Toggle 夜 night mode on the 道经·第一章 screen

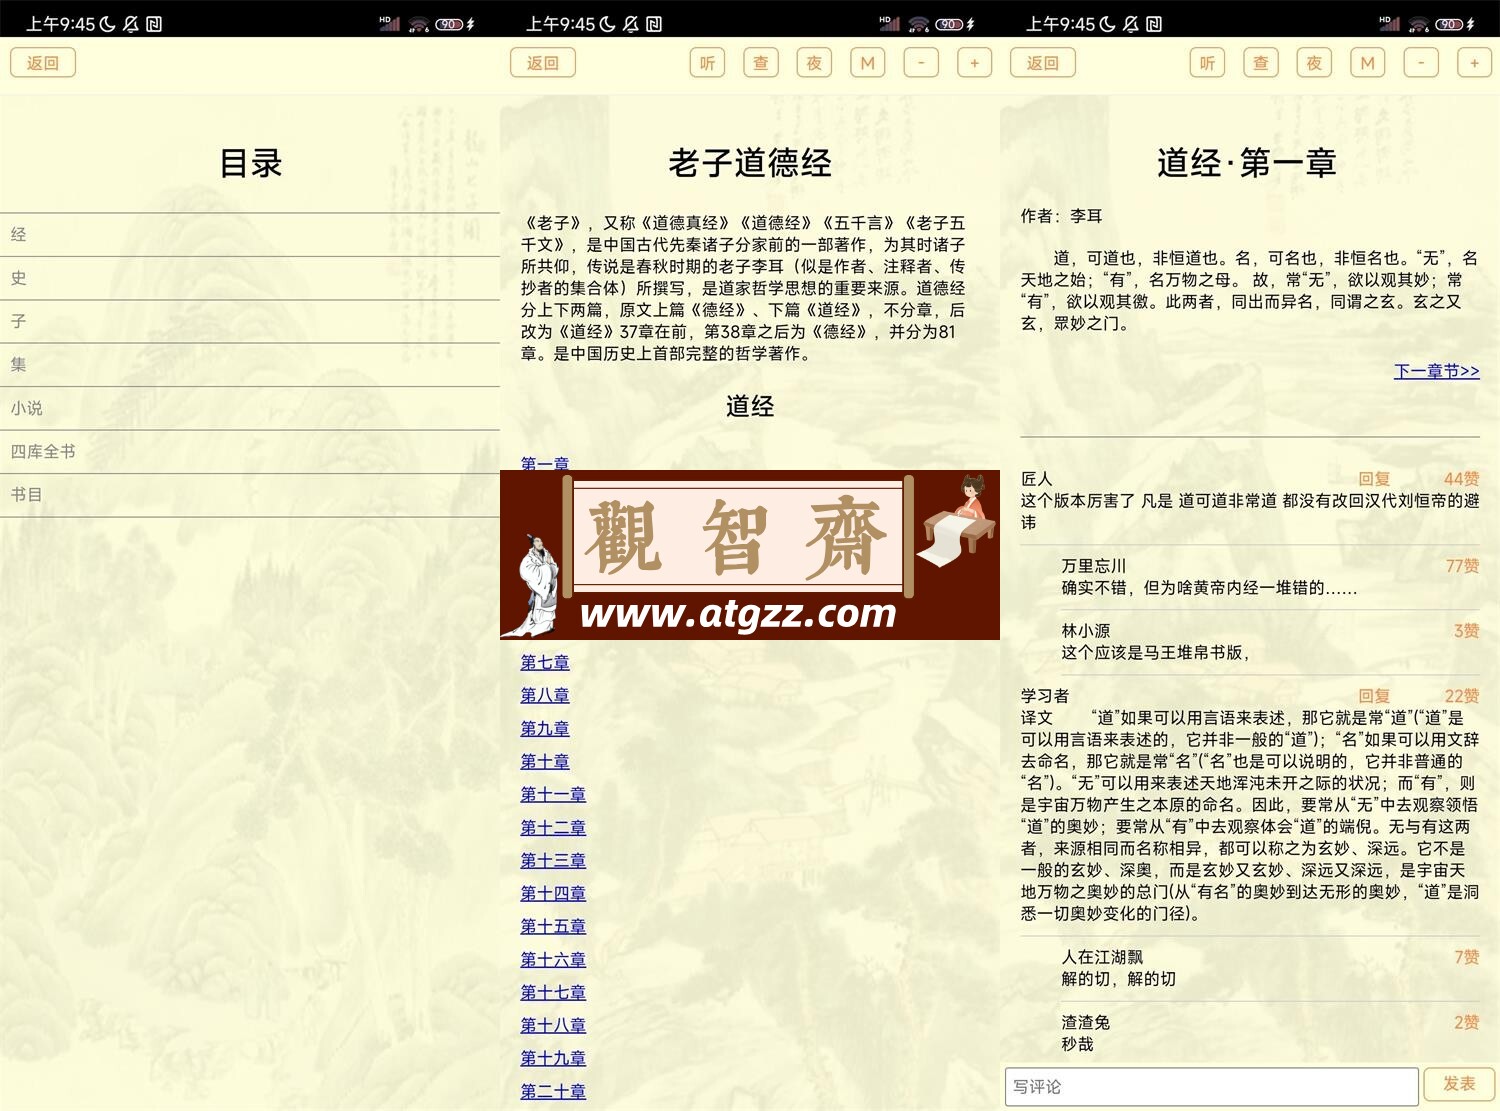[x=1314, y=63]
